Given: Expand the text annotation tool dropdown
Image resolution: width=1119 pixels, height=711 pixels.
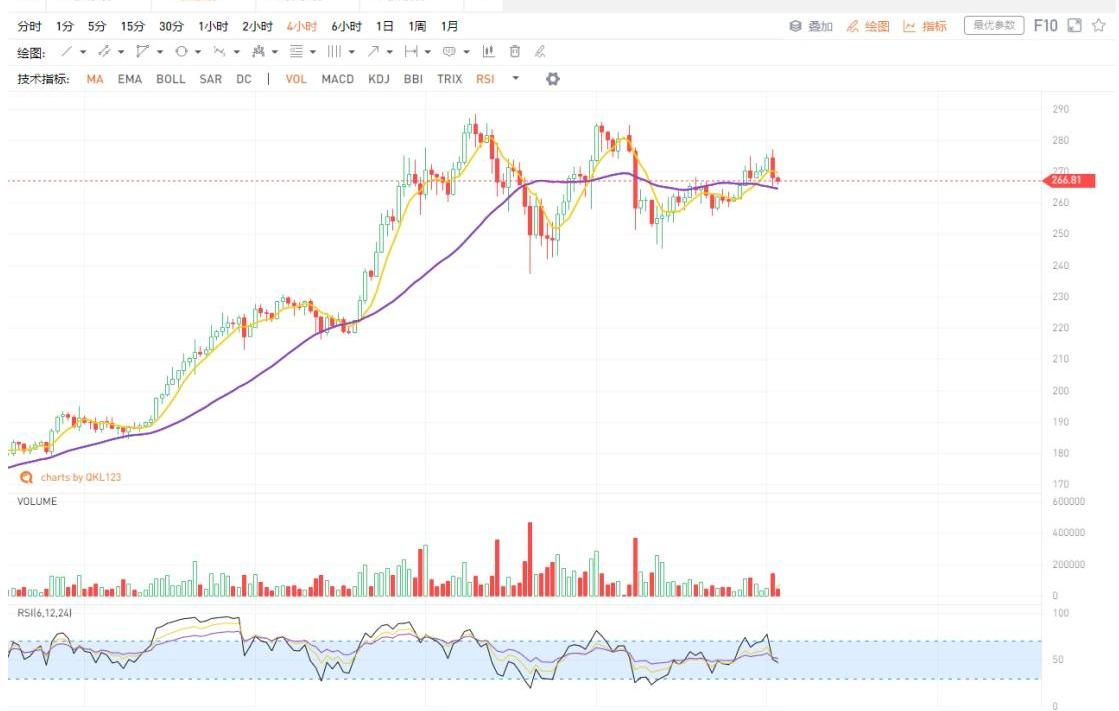Looking at the screenshot, I should (466, 52).
